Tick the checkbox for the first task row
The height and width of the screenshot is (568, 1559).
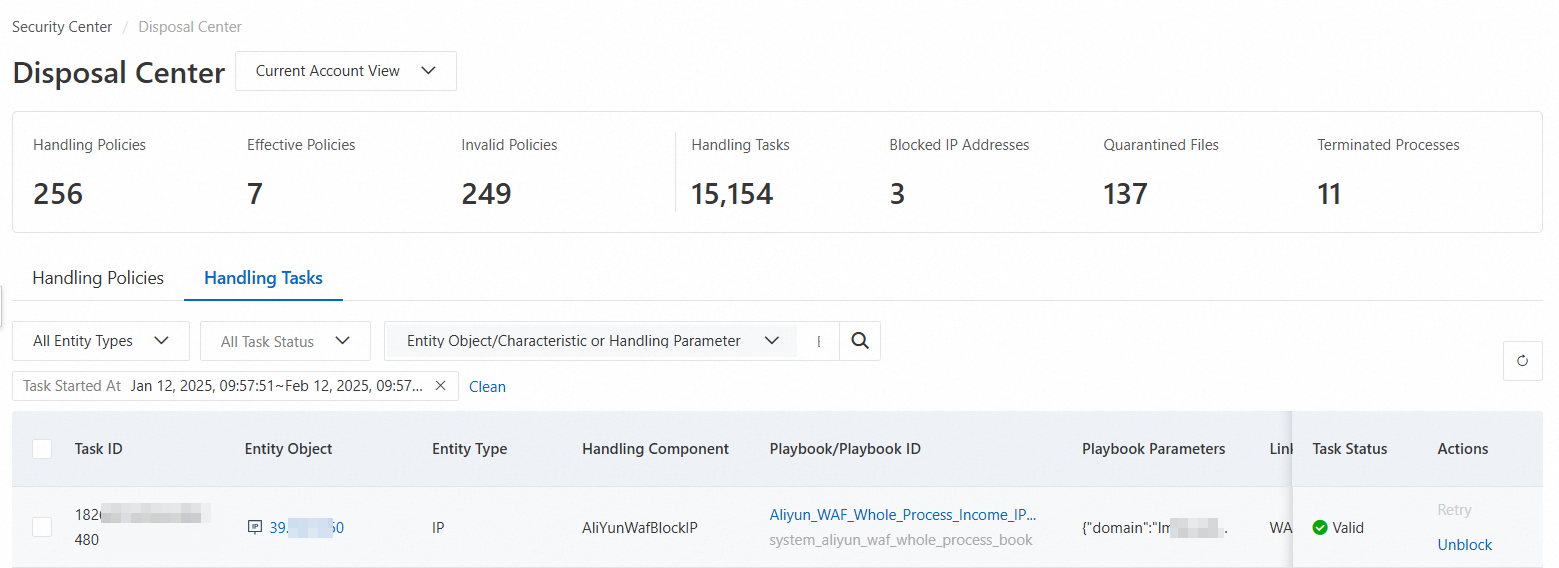pyautogui.click(x=42, y=527)
